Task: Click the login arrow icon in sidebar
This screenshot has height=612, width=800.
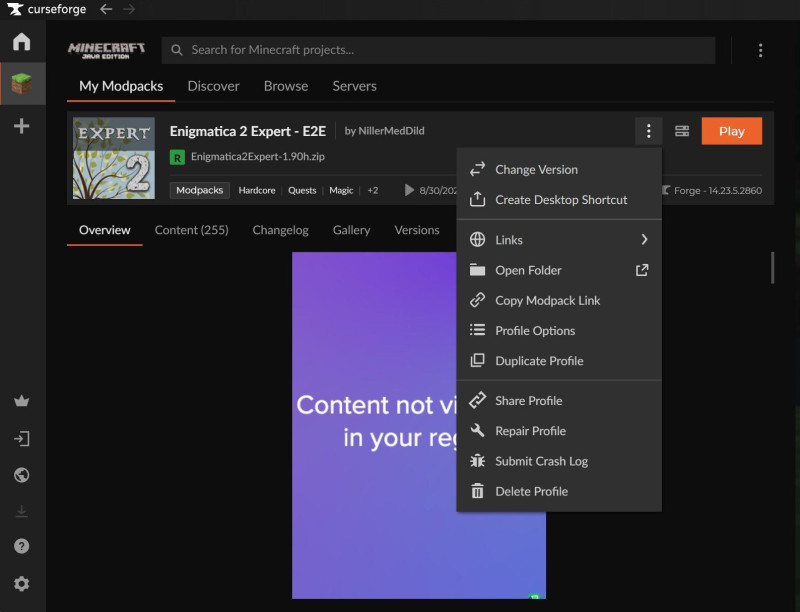Action: [21, 439]
